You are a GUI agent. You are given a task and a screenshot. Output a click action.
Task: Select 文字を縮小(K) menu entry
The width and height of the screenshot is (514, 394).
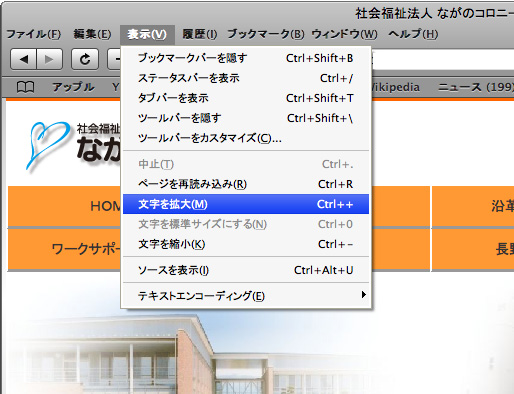click(x=246, y=244)
